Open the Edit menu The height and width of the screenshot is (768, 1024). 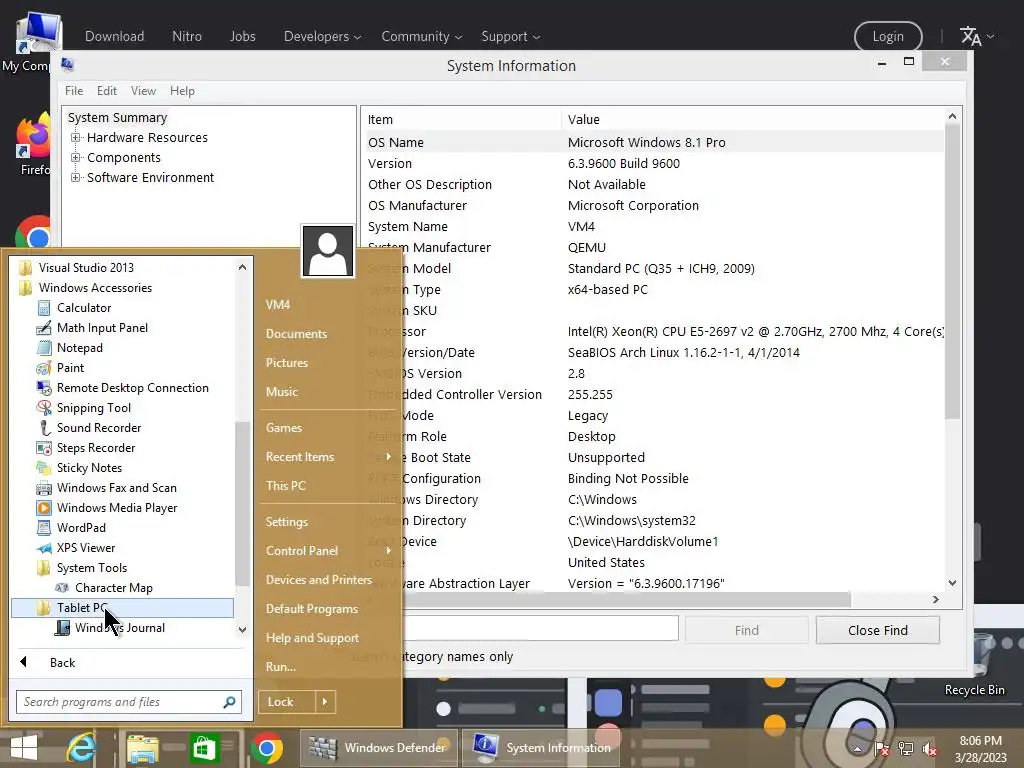click(x=106, y=91)
